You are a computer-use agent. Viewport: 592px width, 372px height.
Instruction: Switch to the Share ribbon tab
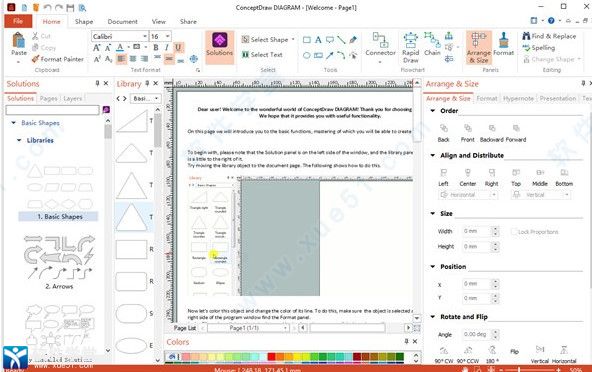pyautogui.click(x=188, y=22)
